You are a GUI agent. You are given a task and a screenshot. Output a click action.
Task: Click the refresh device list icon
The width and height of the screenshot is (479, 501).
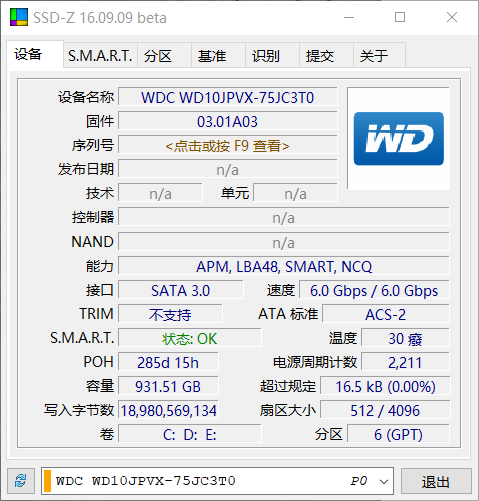21,481
